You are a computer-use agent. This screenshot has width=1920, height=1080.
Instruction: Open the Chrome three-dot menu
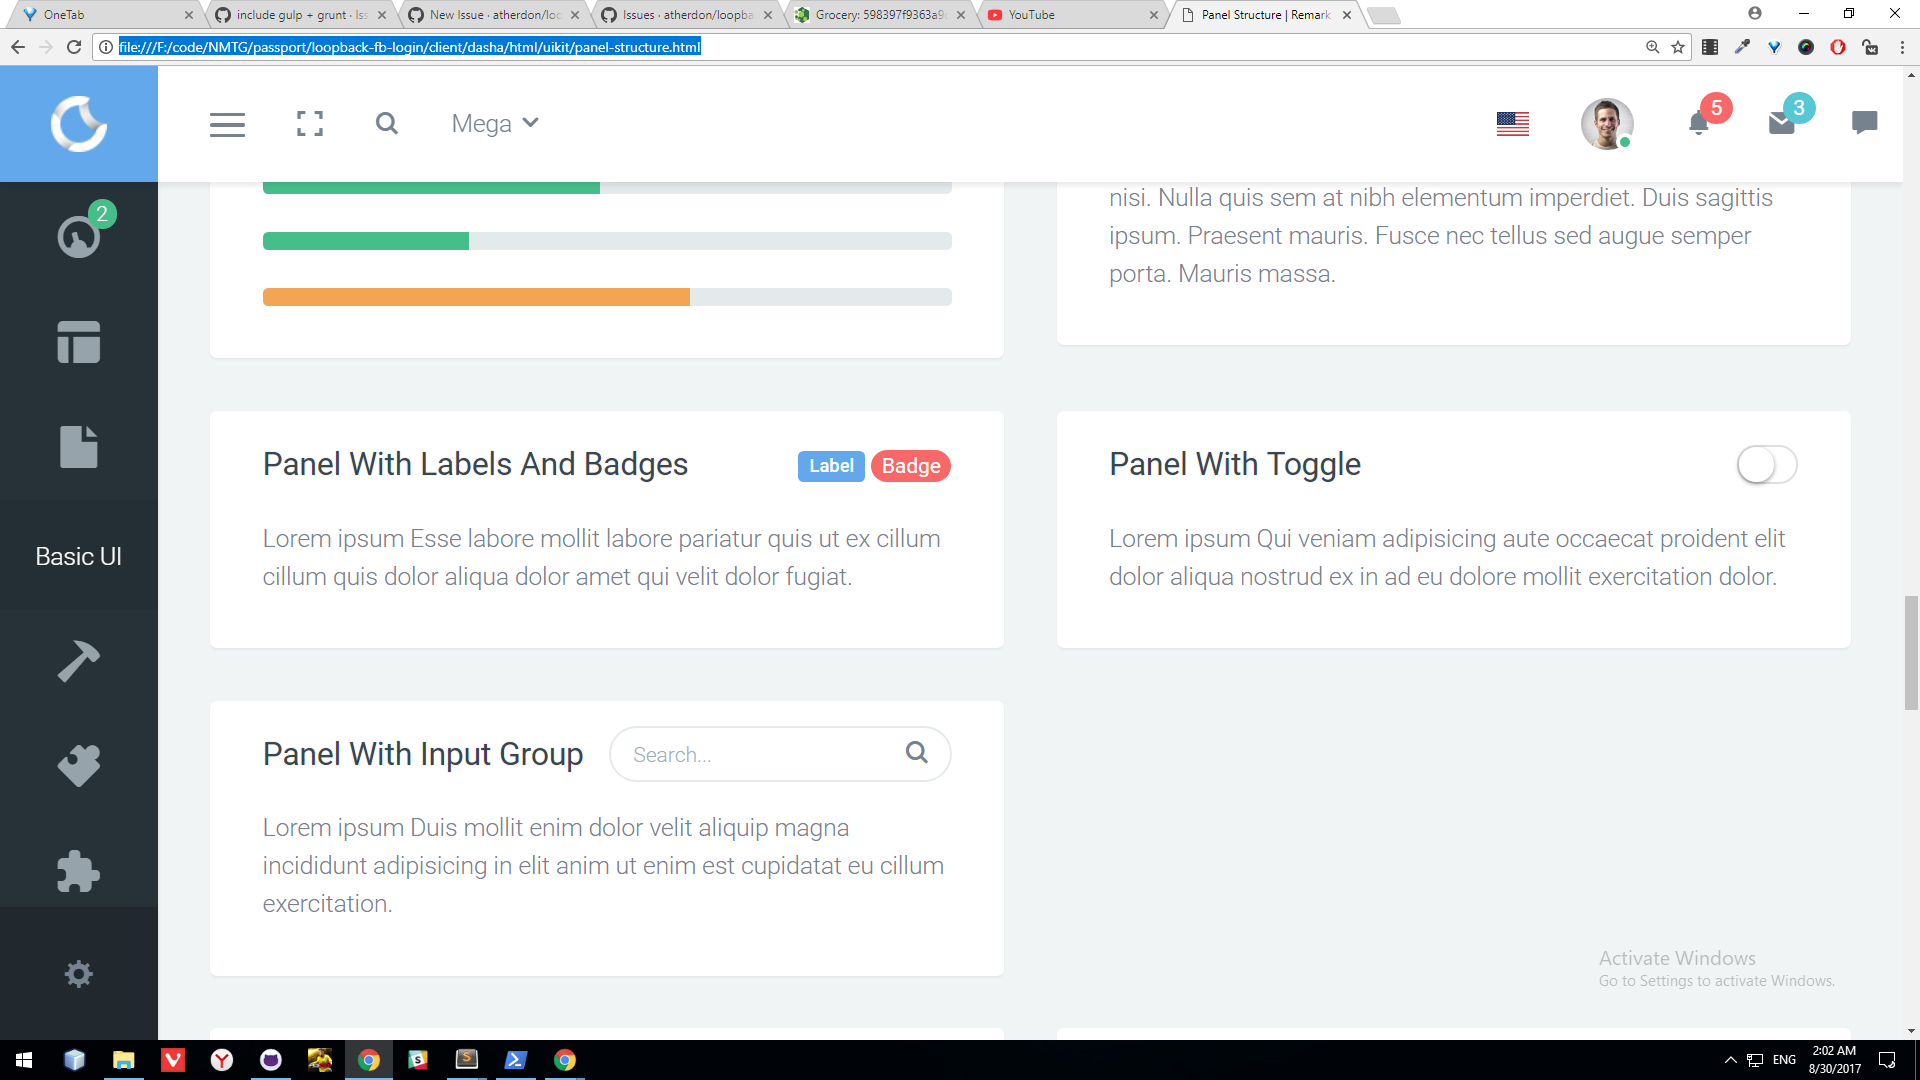[x=1902, y=47]
